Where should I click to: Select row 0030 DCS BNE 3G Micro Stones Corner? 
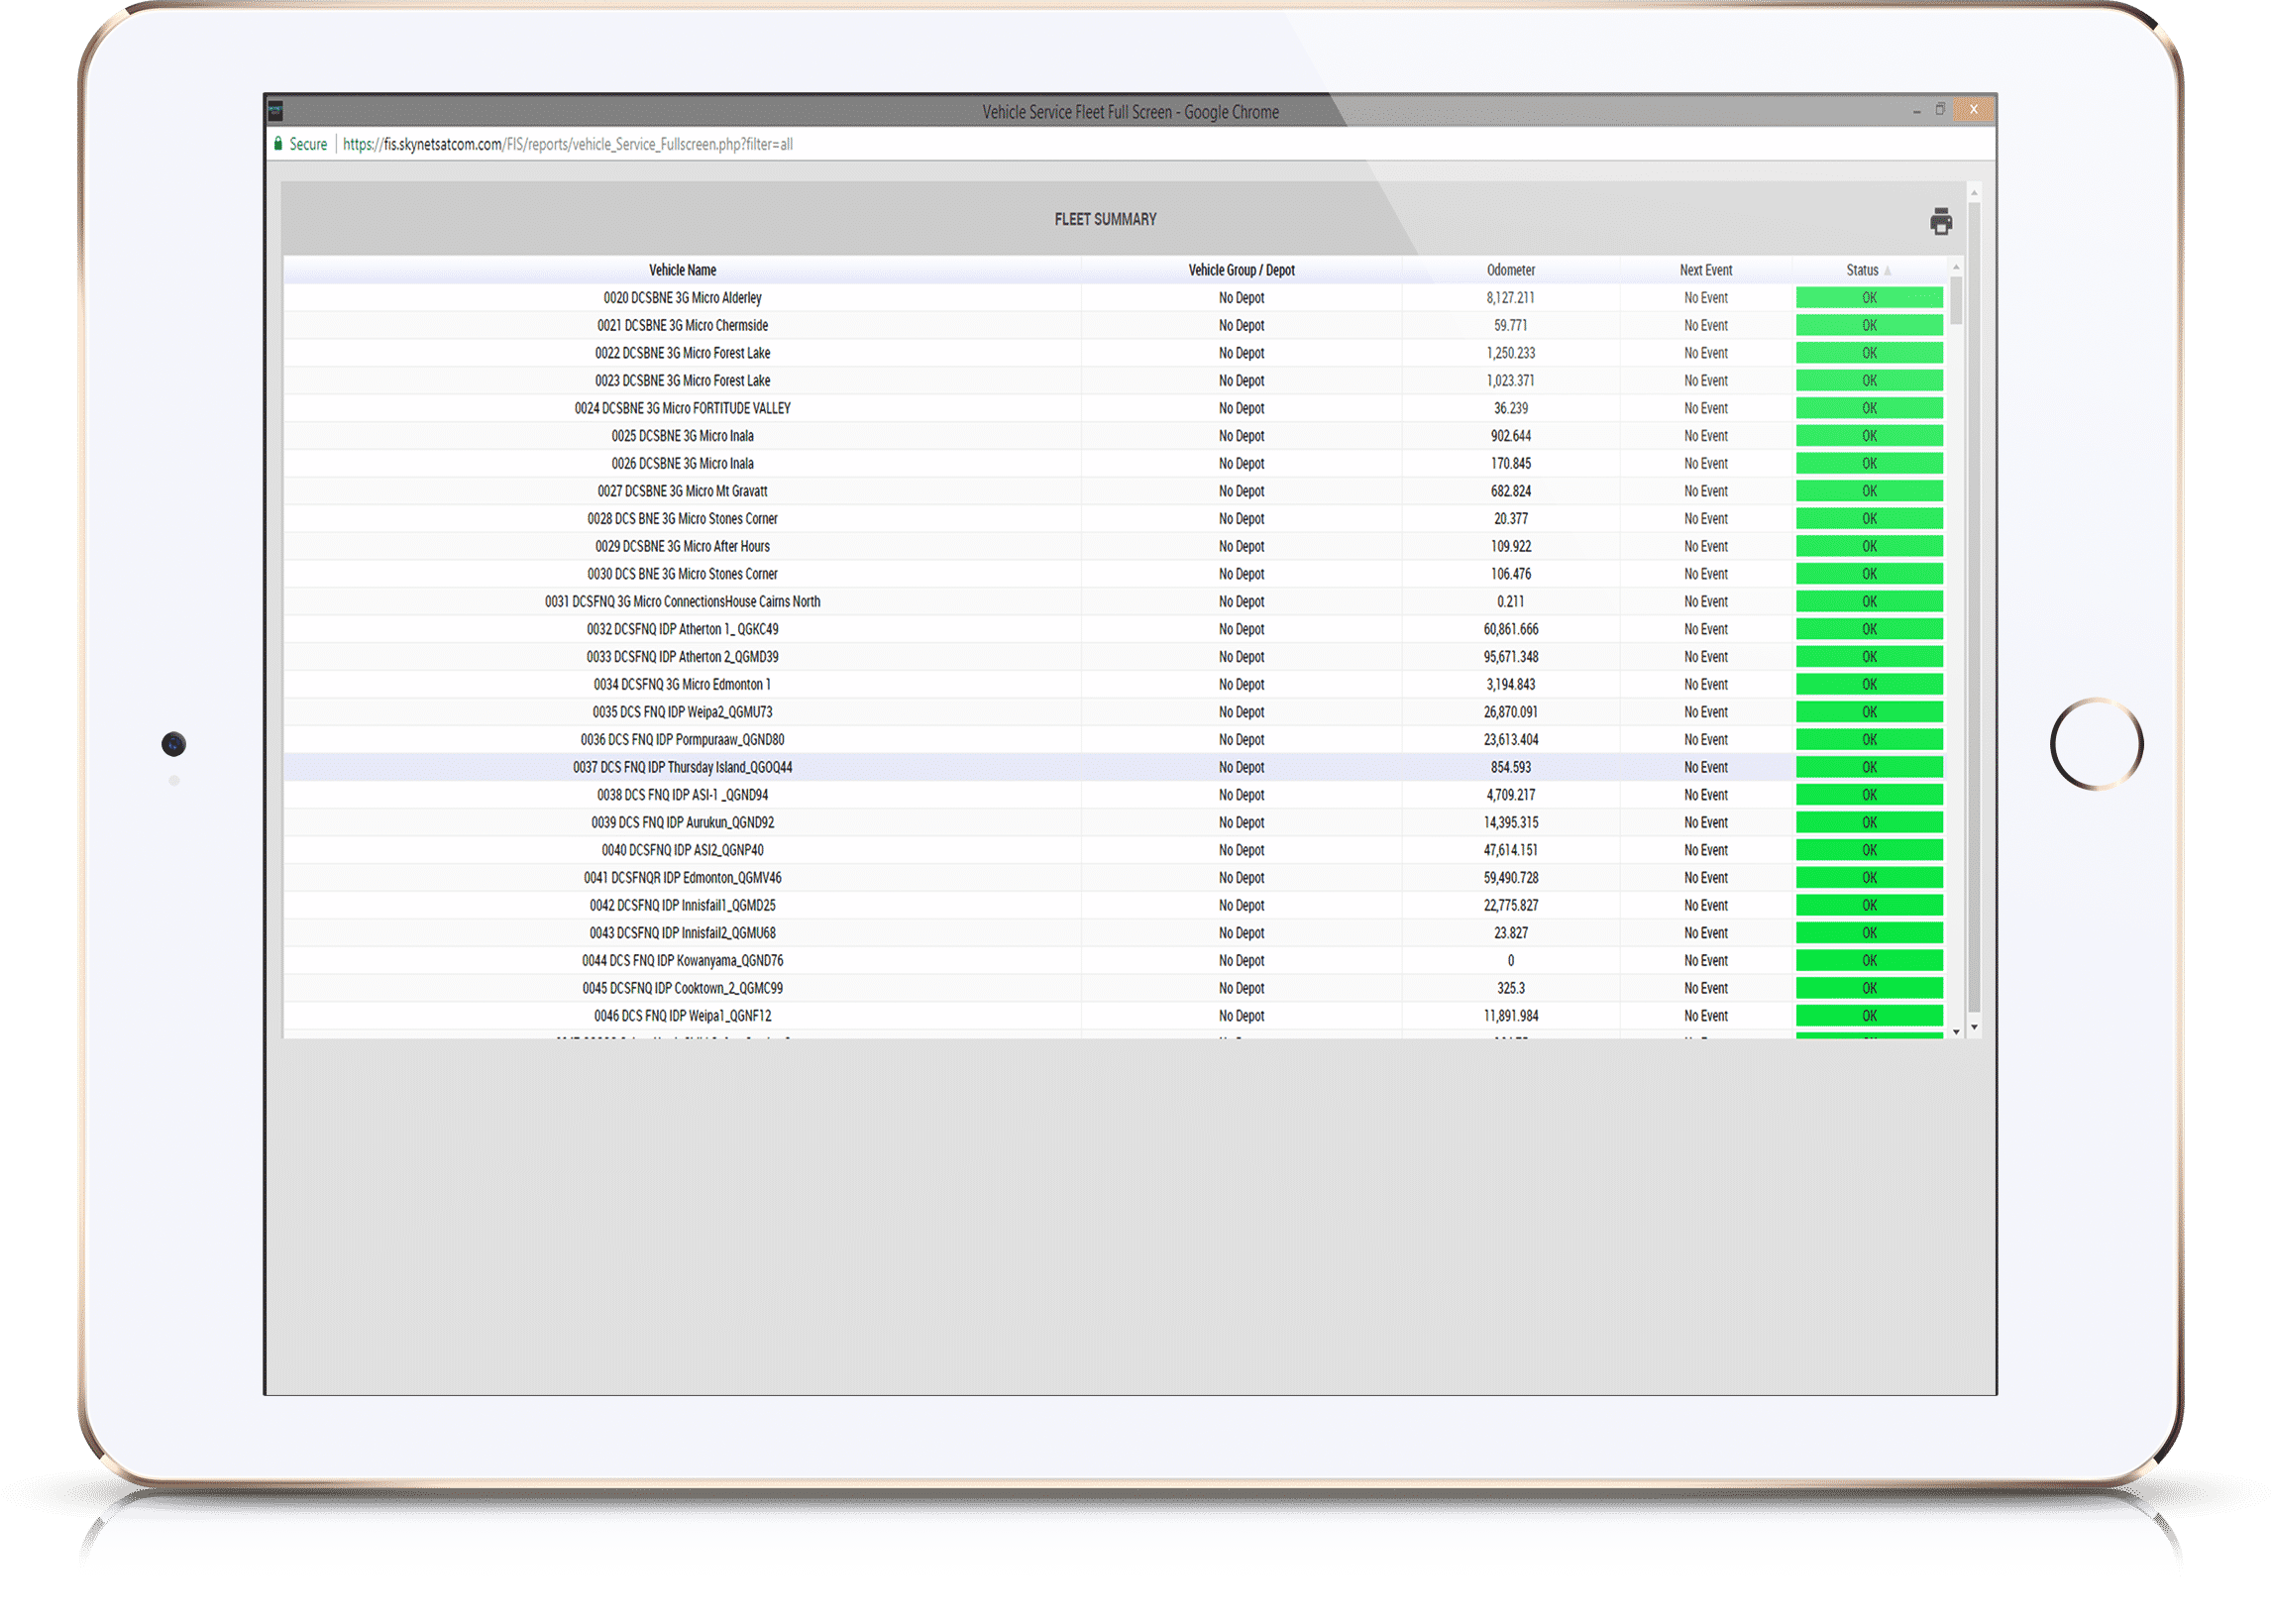pyautogui.click(x=1114, y=574)
